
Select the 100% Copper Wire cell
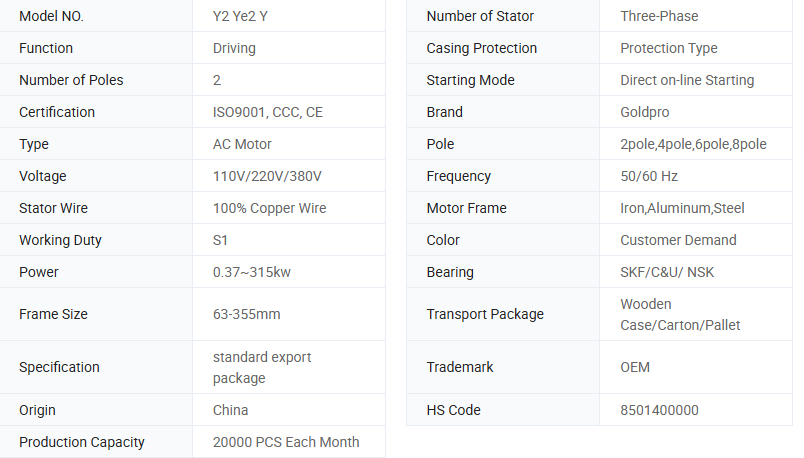point(269,208)
